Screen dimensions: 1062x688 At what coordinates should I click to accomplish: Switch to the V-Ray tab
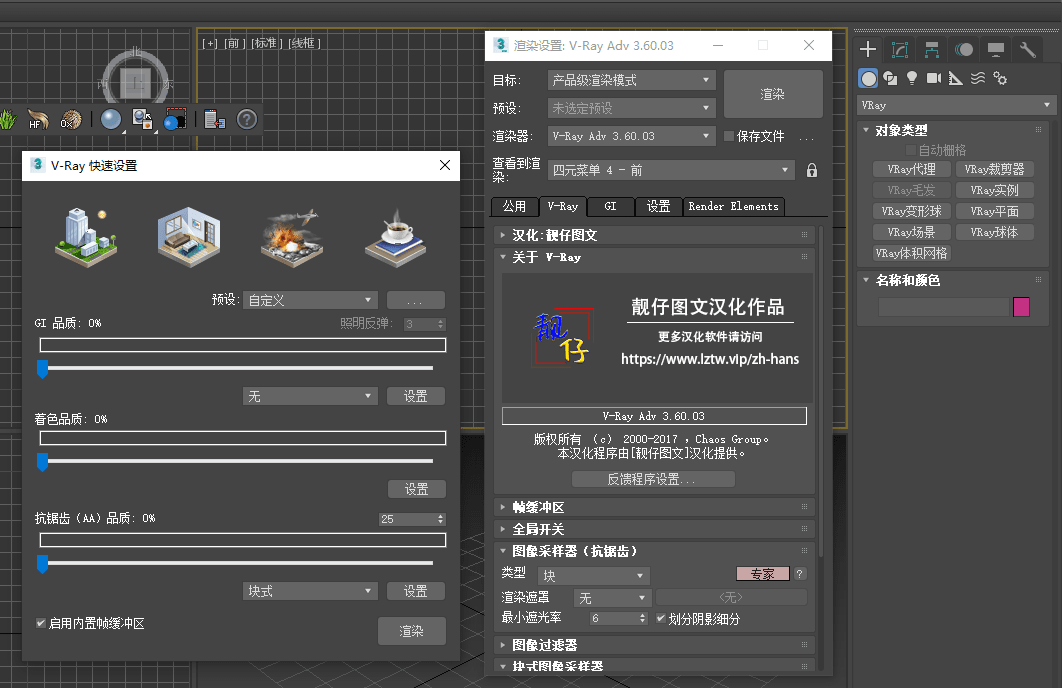coord(563,206)
